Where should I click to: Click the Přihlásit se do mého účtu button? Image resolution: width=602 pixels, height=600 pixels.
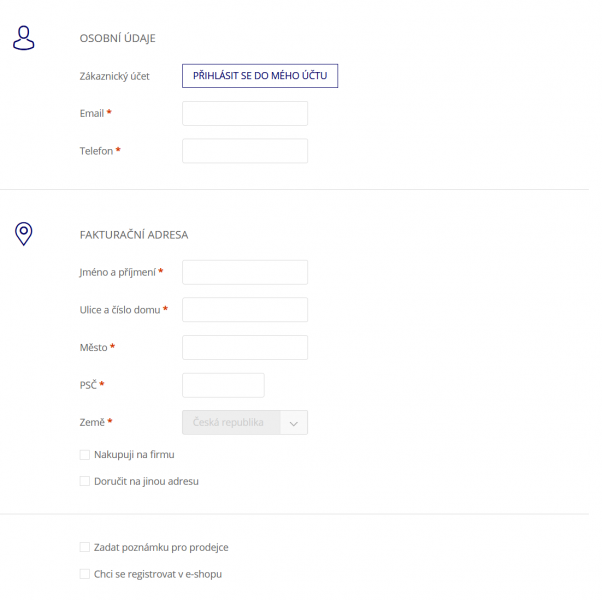coord(260,76)
